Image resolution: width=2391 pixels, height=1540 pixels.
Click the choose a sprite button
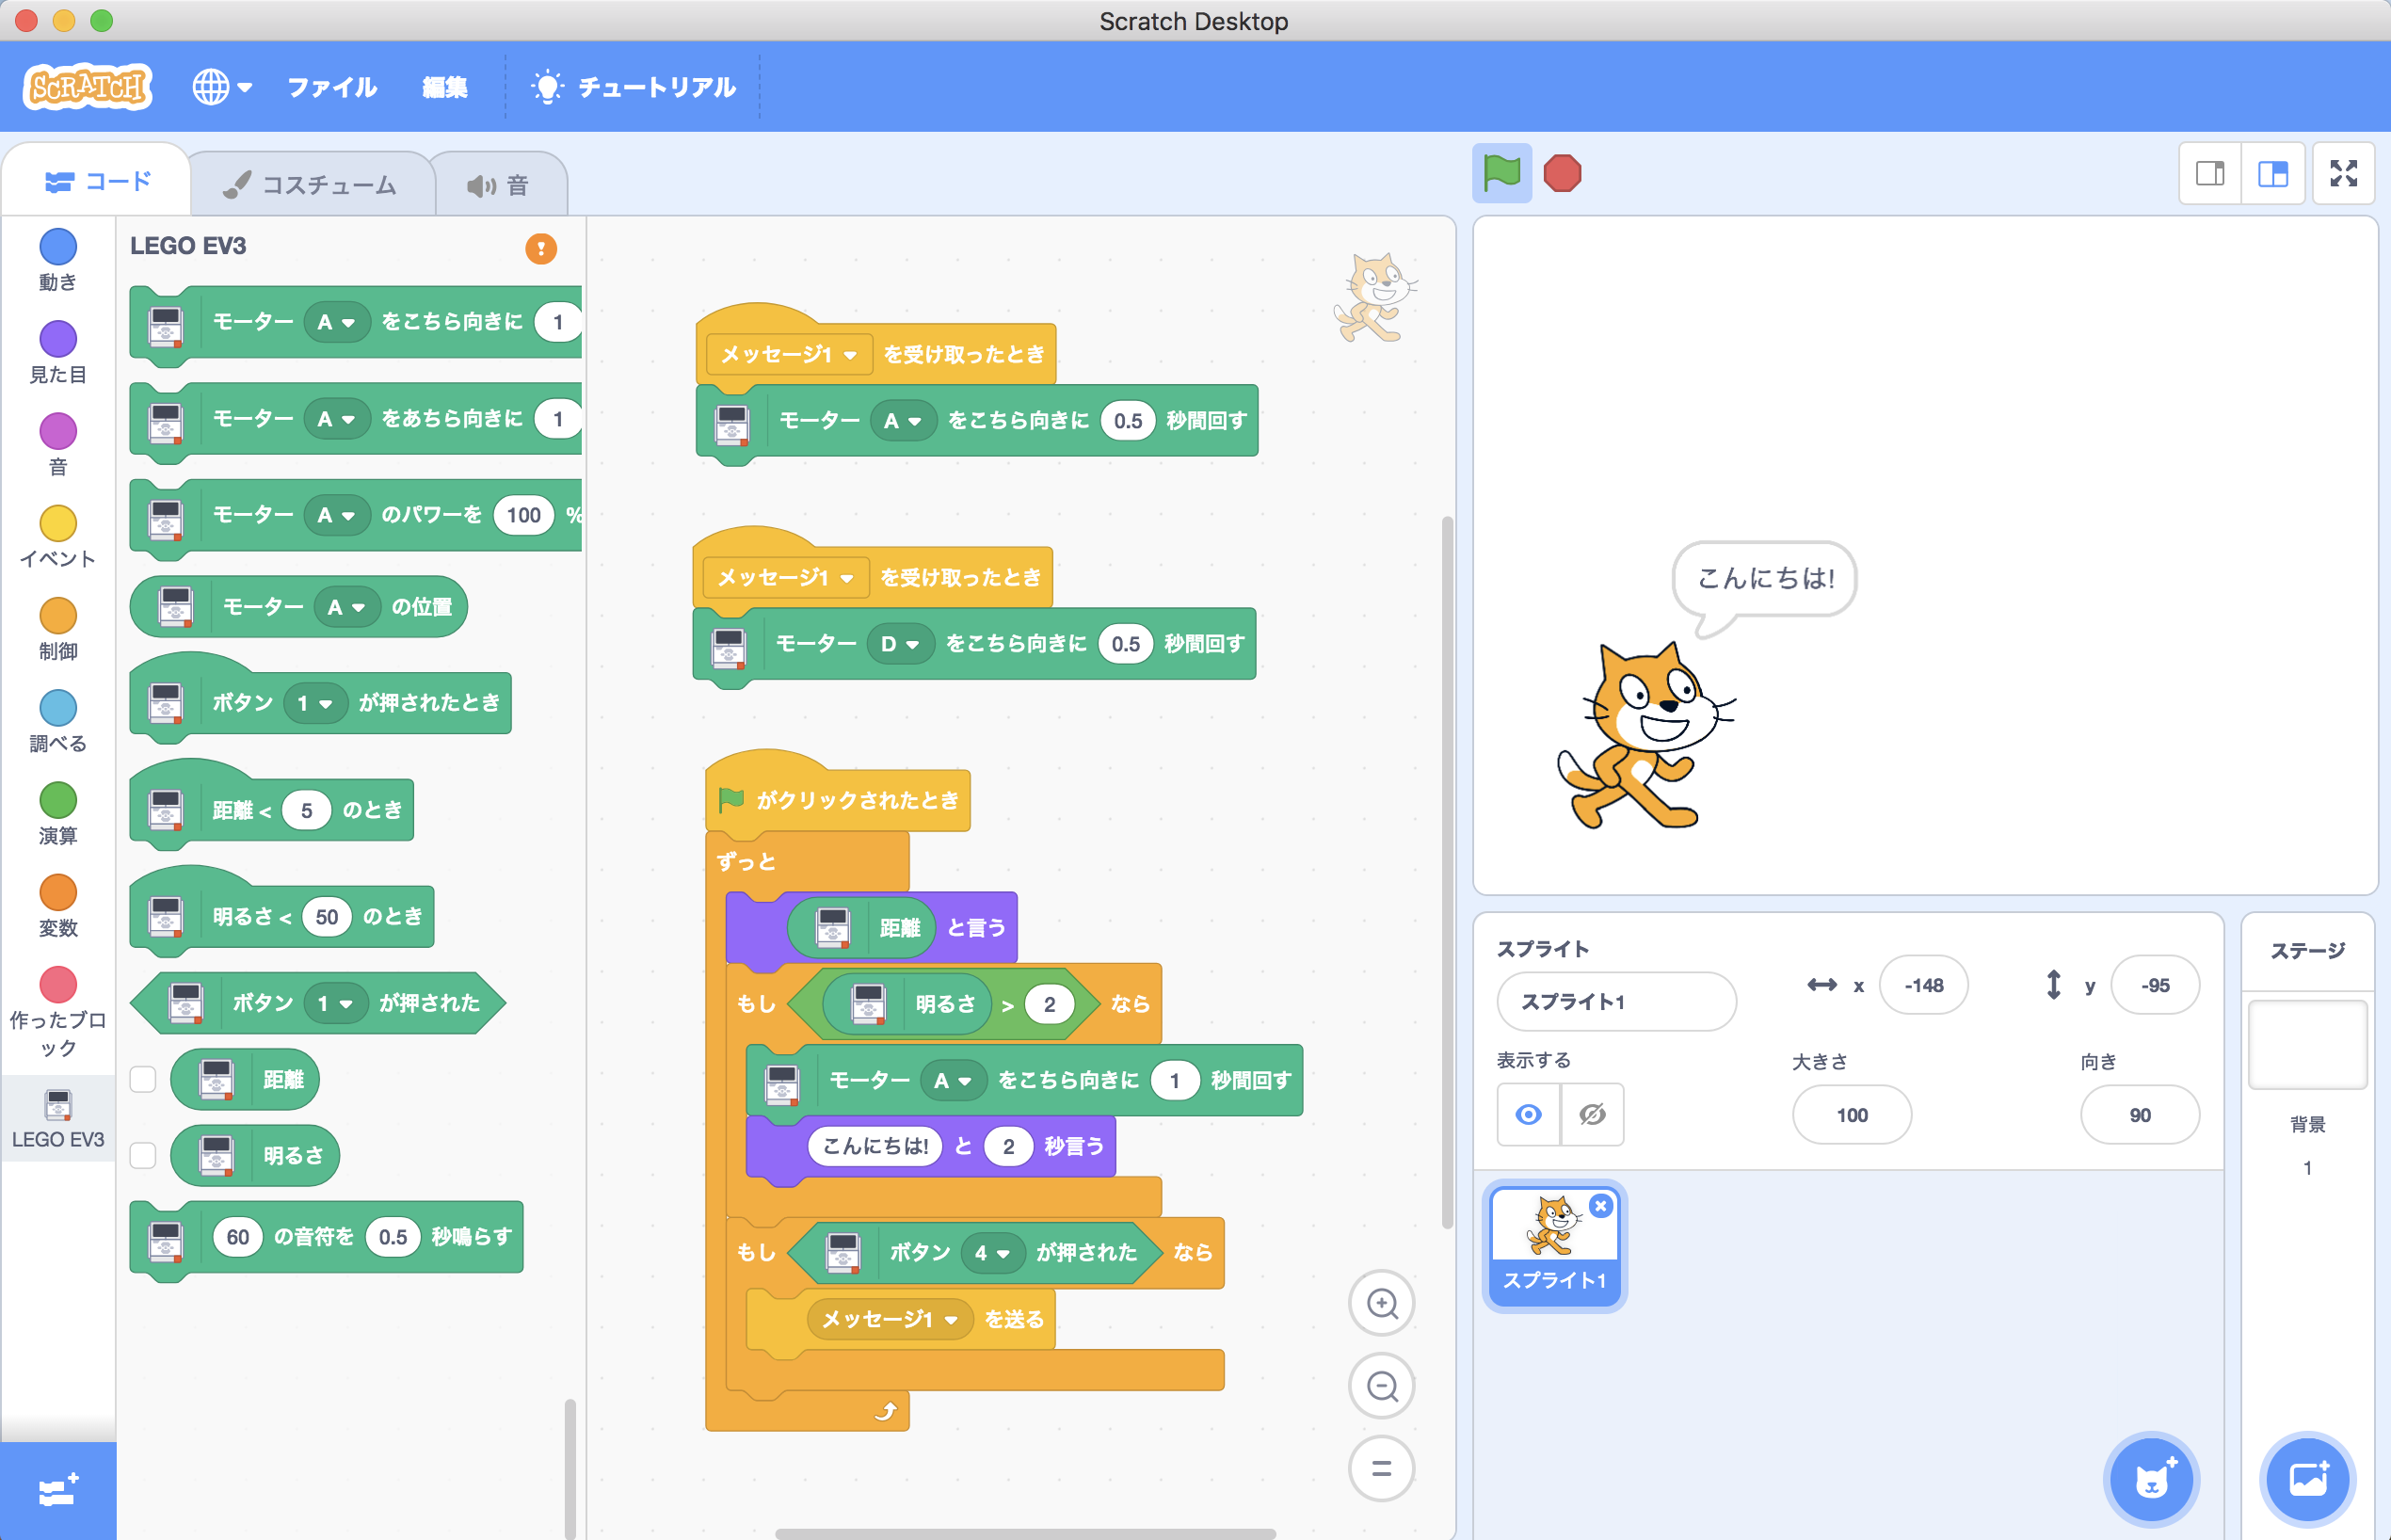[x=2151, y=1479]
